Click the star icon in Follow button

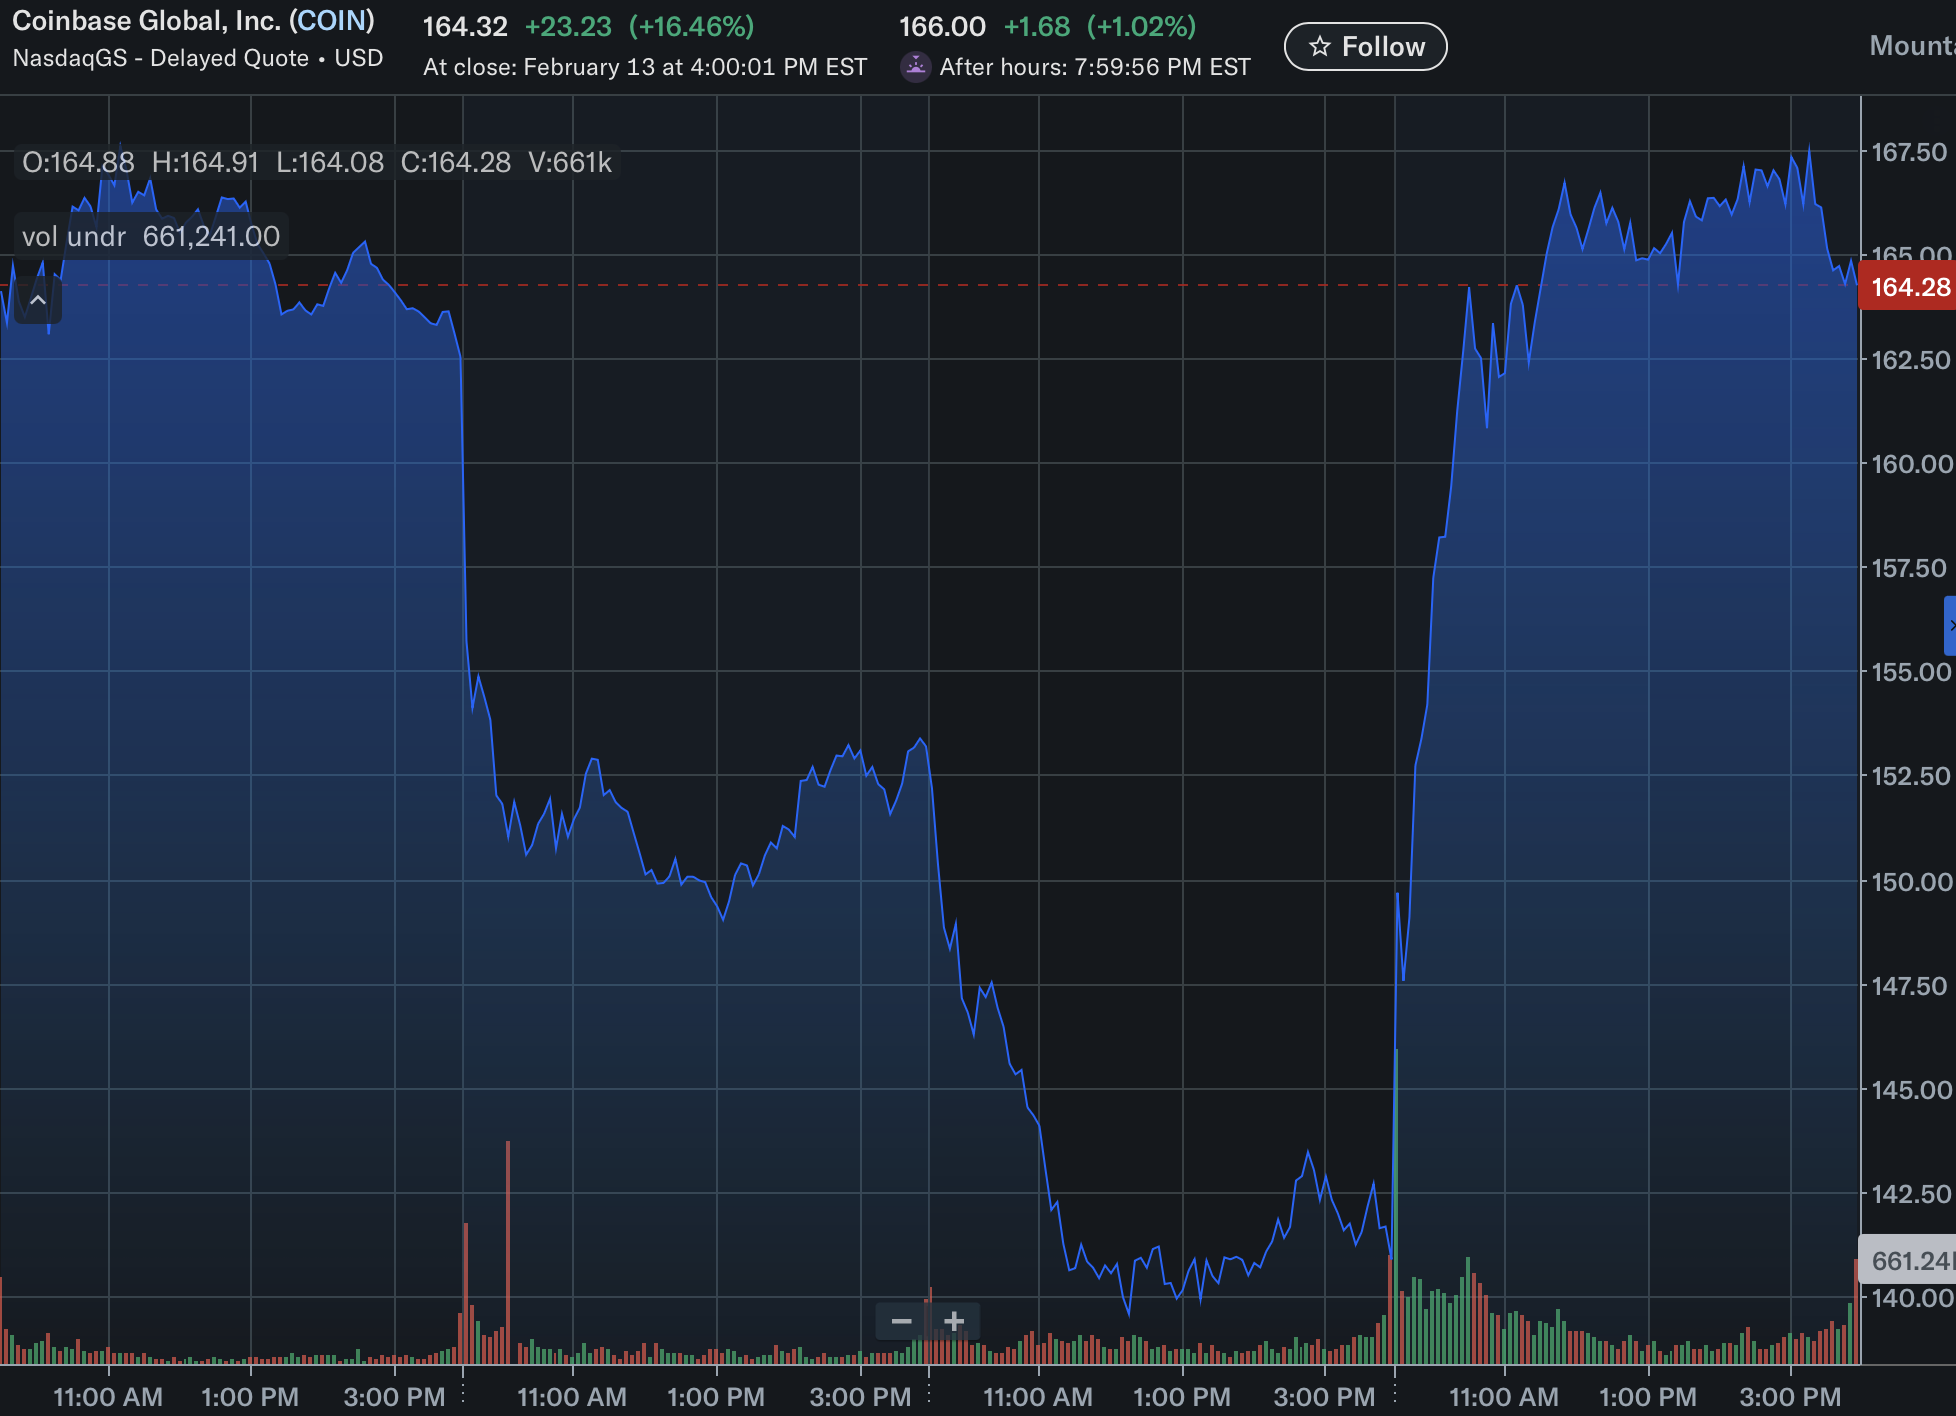(x=1320, y=46)
